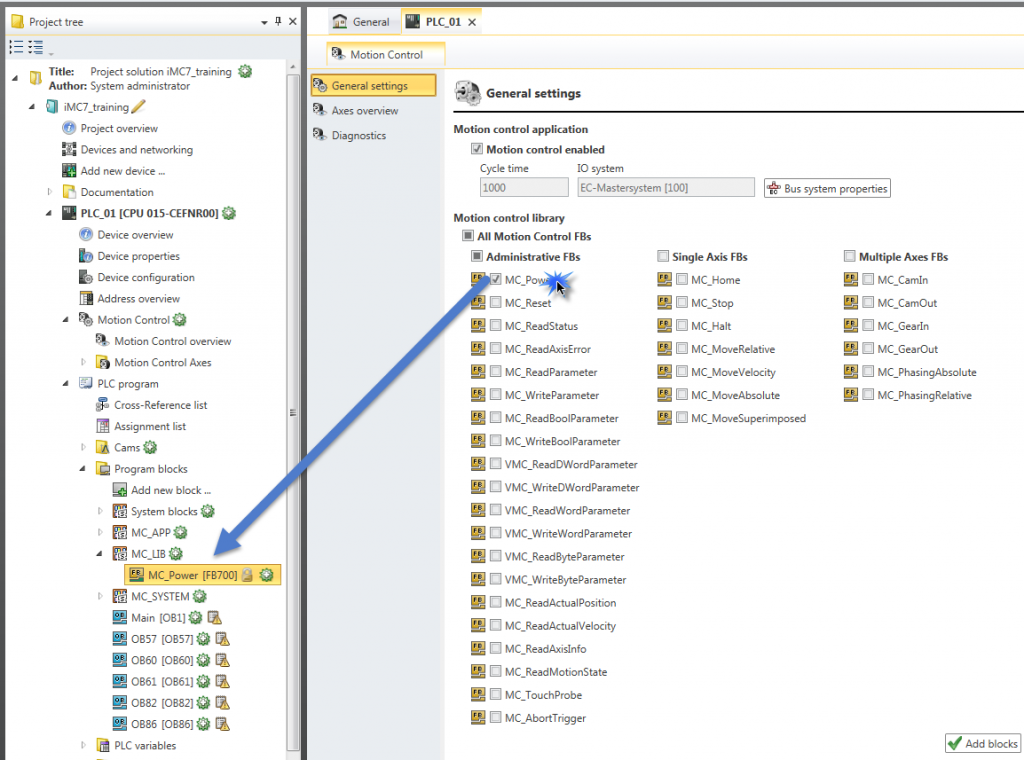Click the Diagnostics icon in sidebar
The width and height of the screenshot is (1024, 760).
click(x=320, y=136)
